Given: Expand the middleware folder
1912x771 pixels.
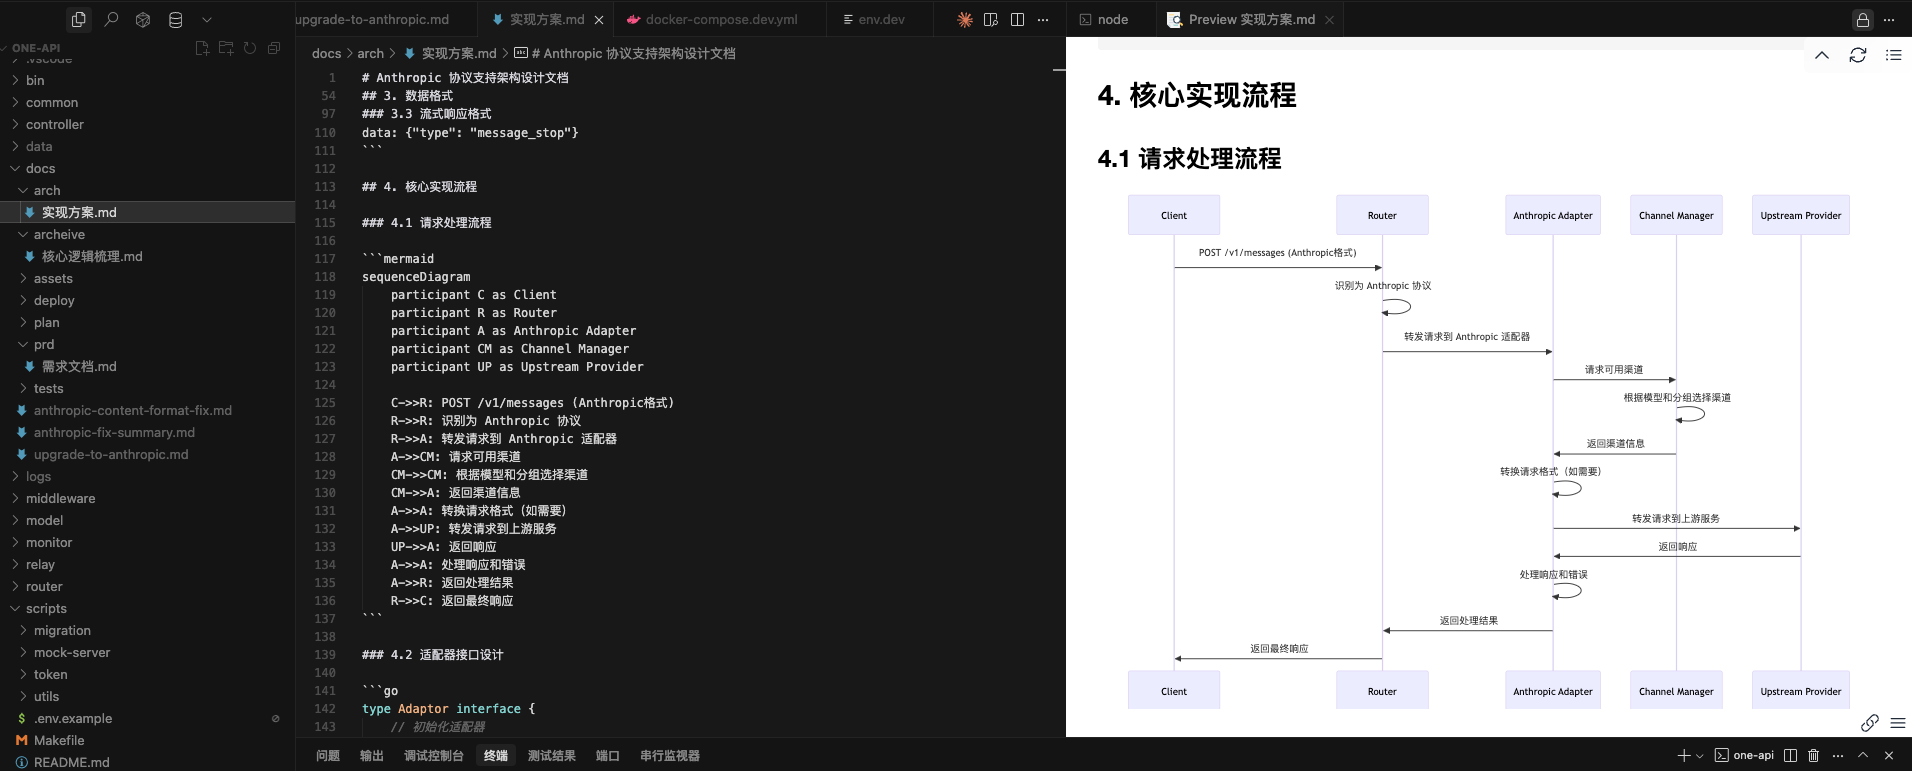Looking at the screenshot, I should tap(60, 498).
